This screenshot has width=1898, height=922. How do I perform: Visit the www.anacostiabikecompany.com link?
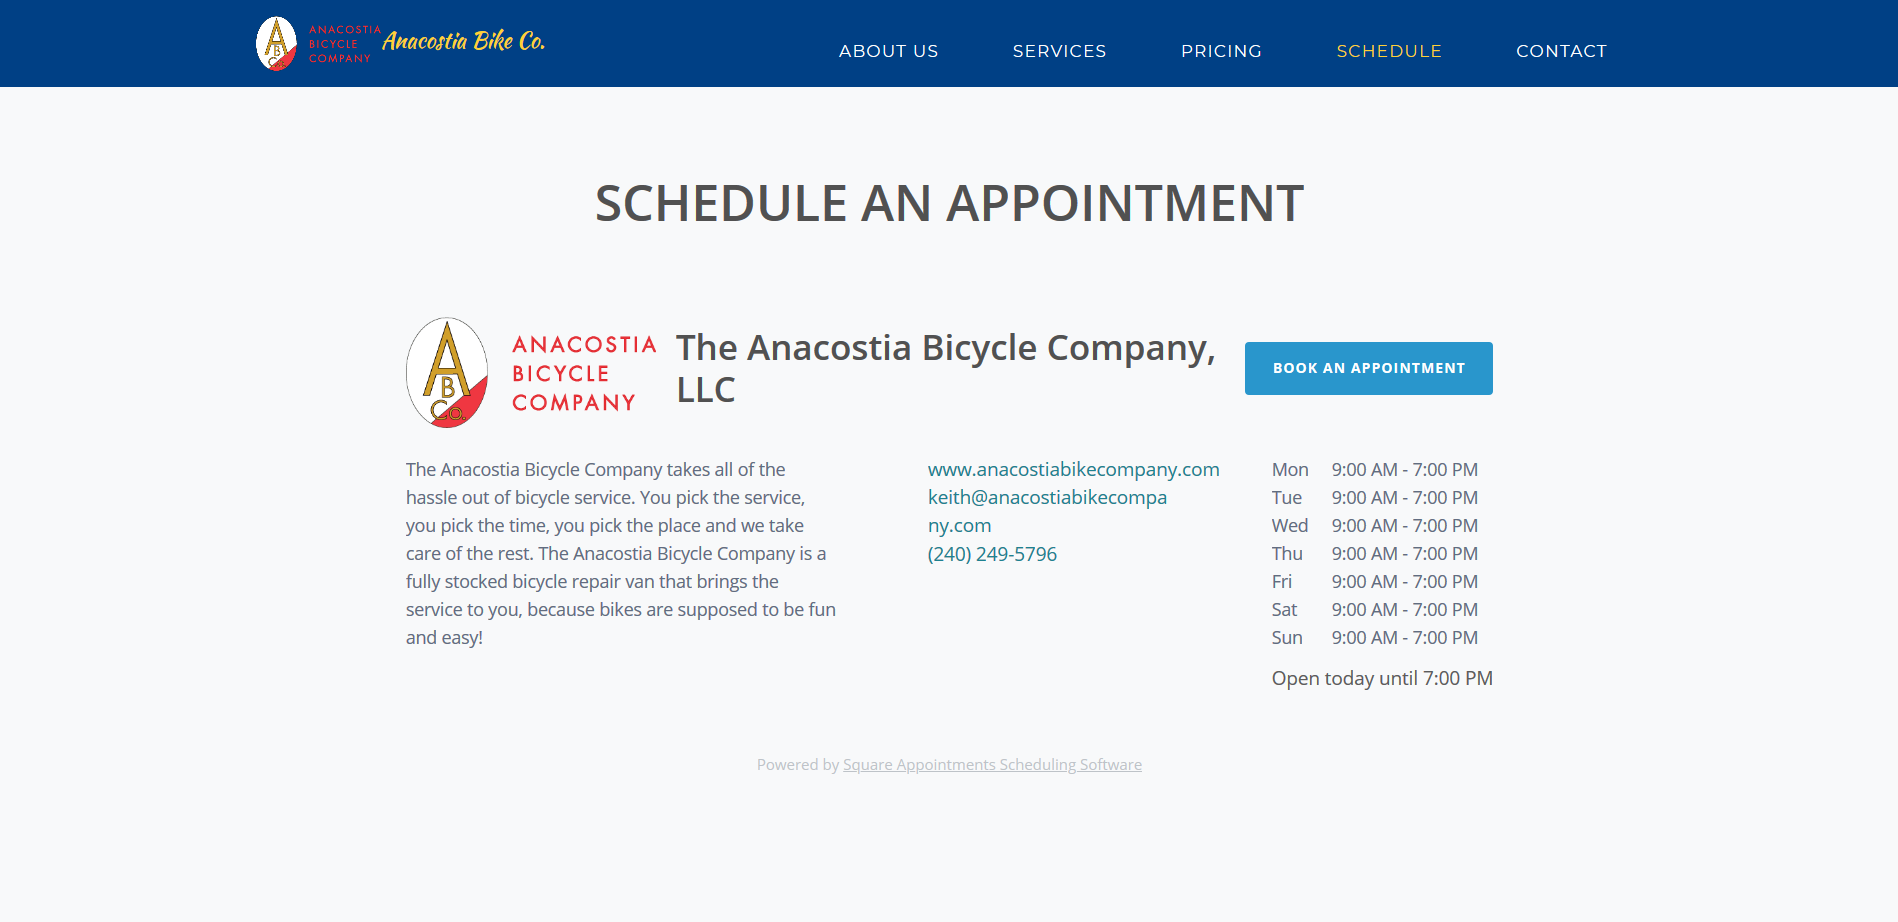[1073, 470]
